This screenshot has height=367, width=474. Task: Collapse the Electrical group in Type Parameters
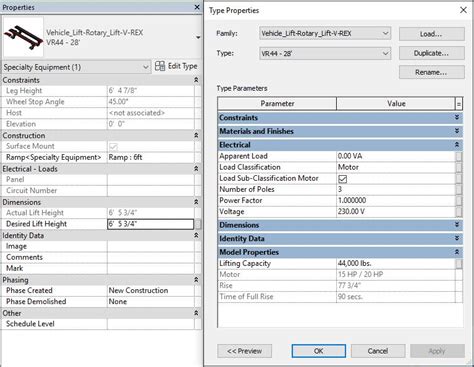click(x=457, y=145)
